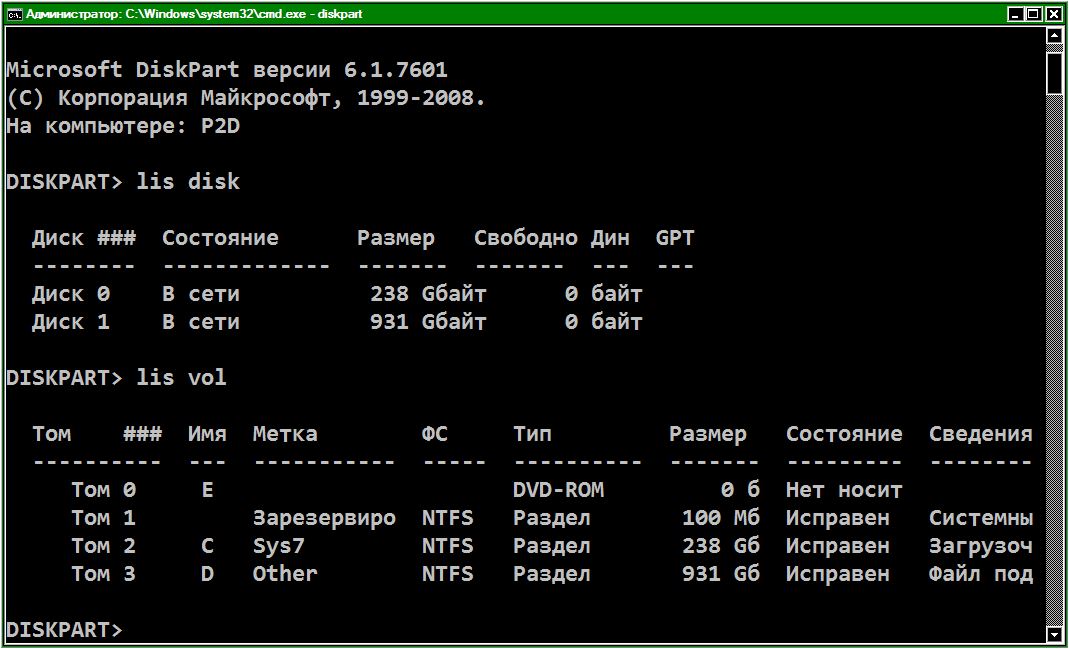Click the Том 0 volume entry

tap(103, 490)
